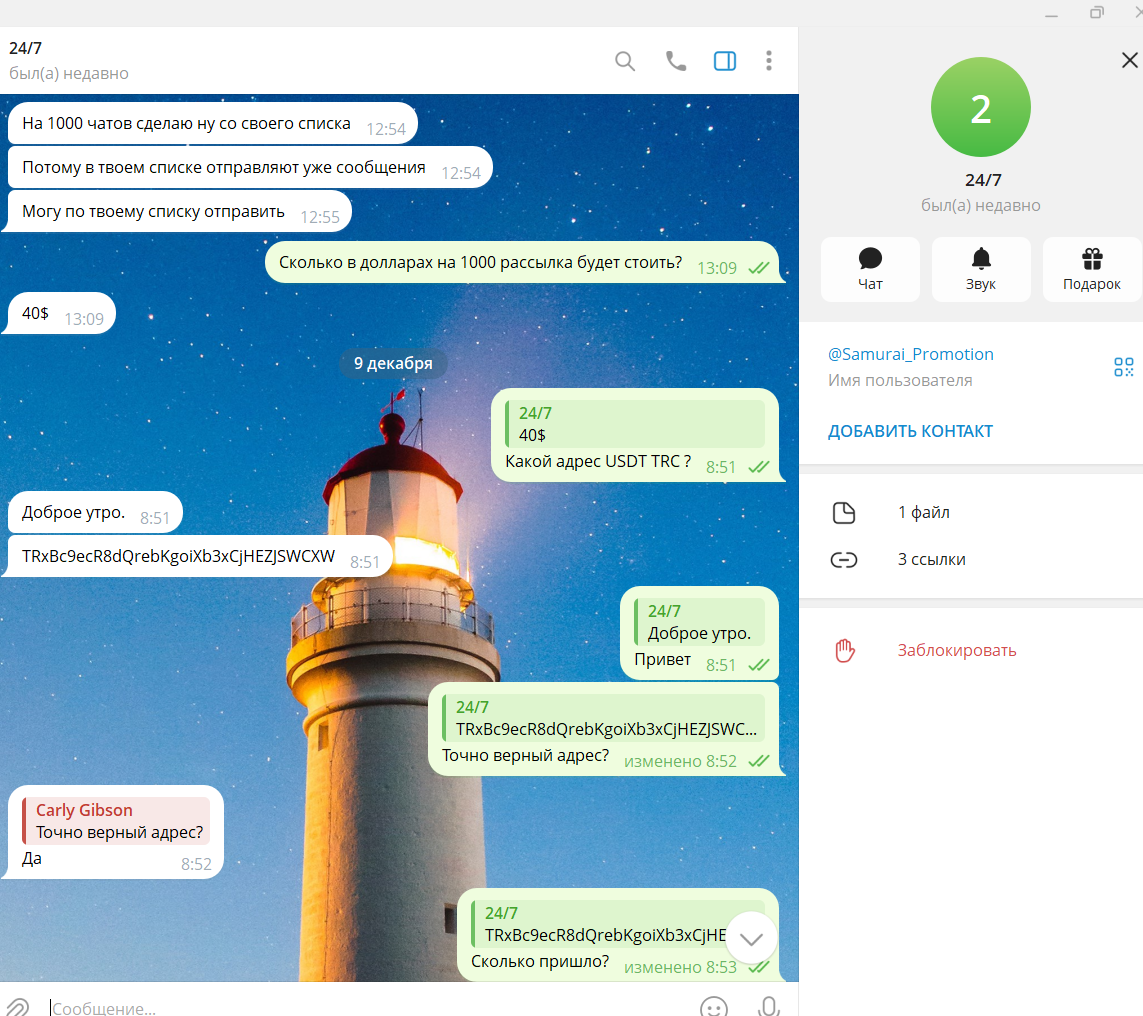Open the emoji picker in message bar
The image size is (1143, 1016).
(713, 1008)
